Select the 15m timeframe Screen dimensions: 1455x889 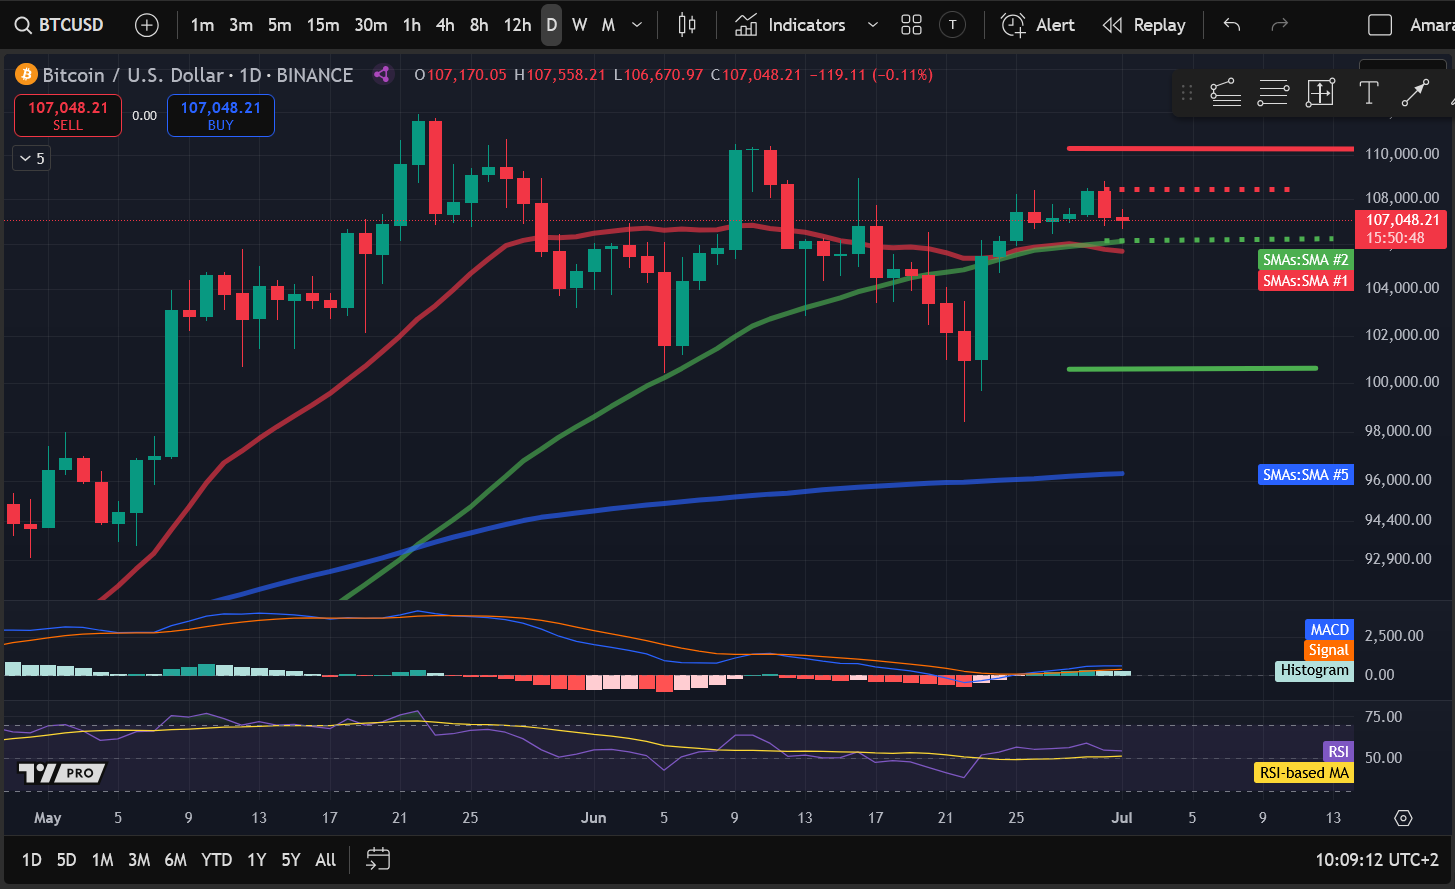(323, 25)
